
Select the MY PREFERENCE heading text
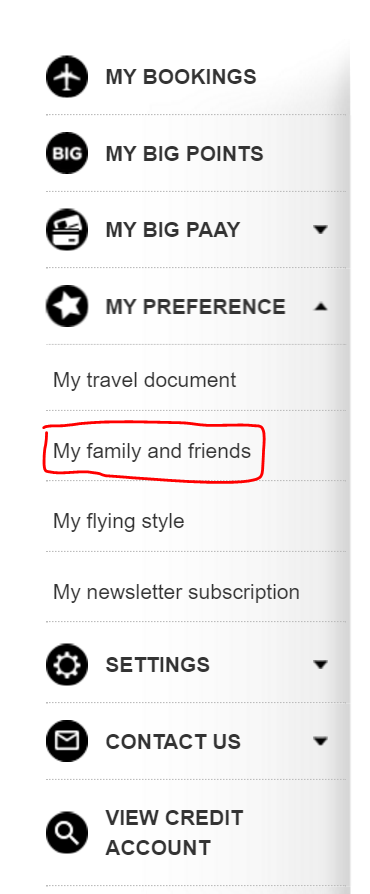(196, 306)
